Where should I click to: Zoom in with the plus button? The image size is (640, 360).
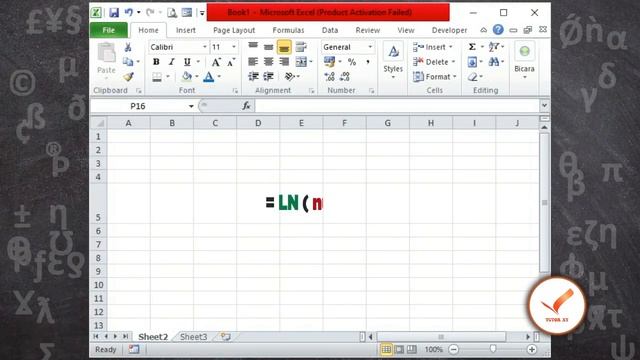coord(531,349)
